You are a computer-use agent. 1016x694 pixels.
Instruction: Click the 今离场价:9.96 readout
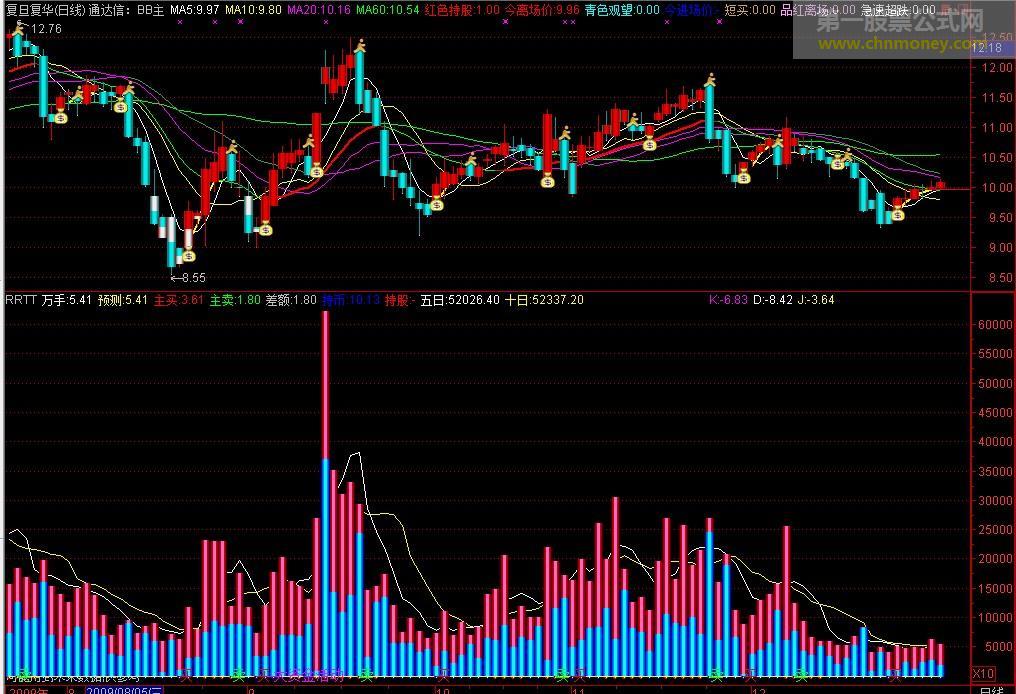point(542,10)
